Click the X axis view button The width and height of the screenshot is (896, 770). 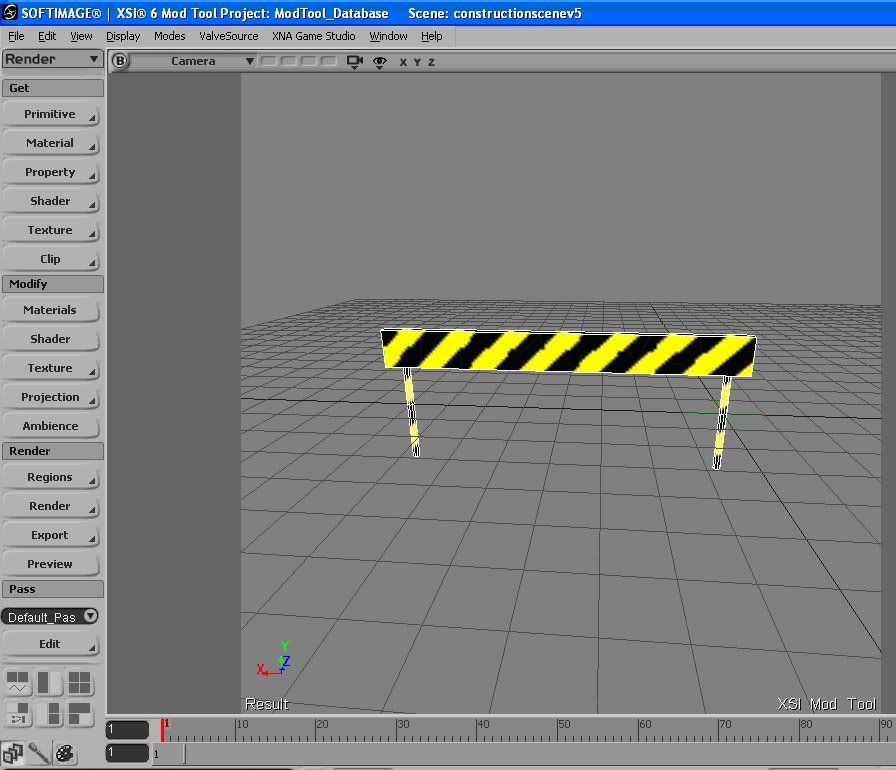pyautogui.click(x=403, y=62)
